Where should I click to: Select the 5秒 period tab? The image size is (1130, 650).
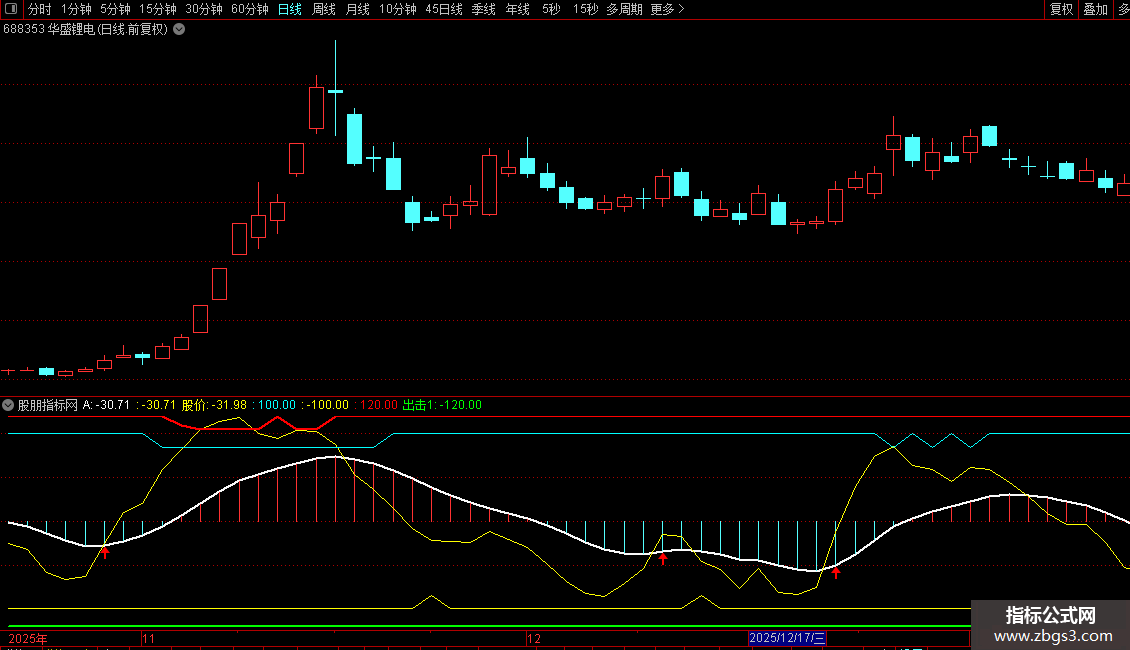pos(551,9)
